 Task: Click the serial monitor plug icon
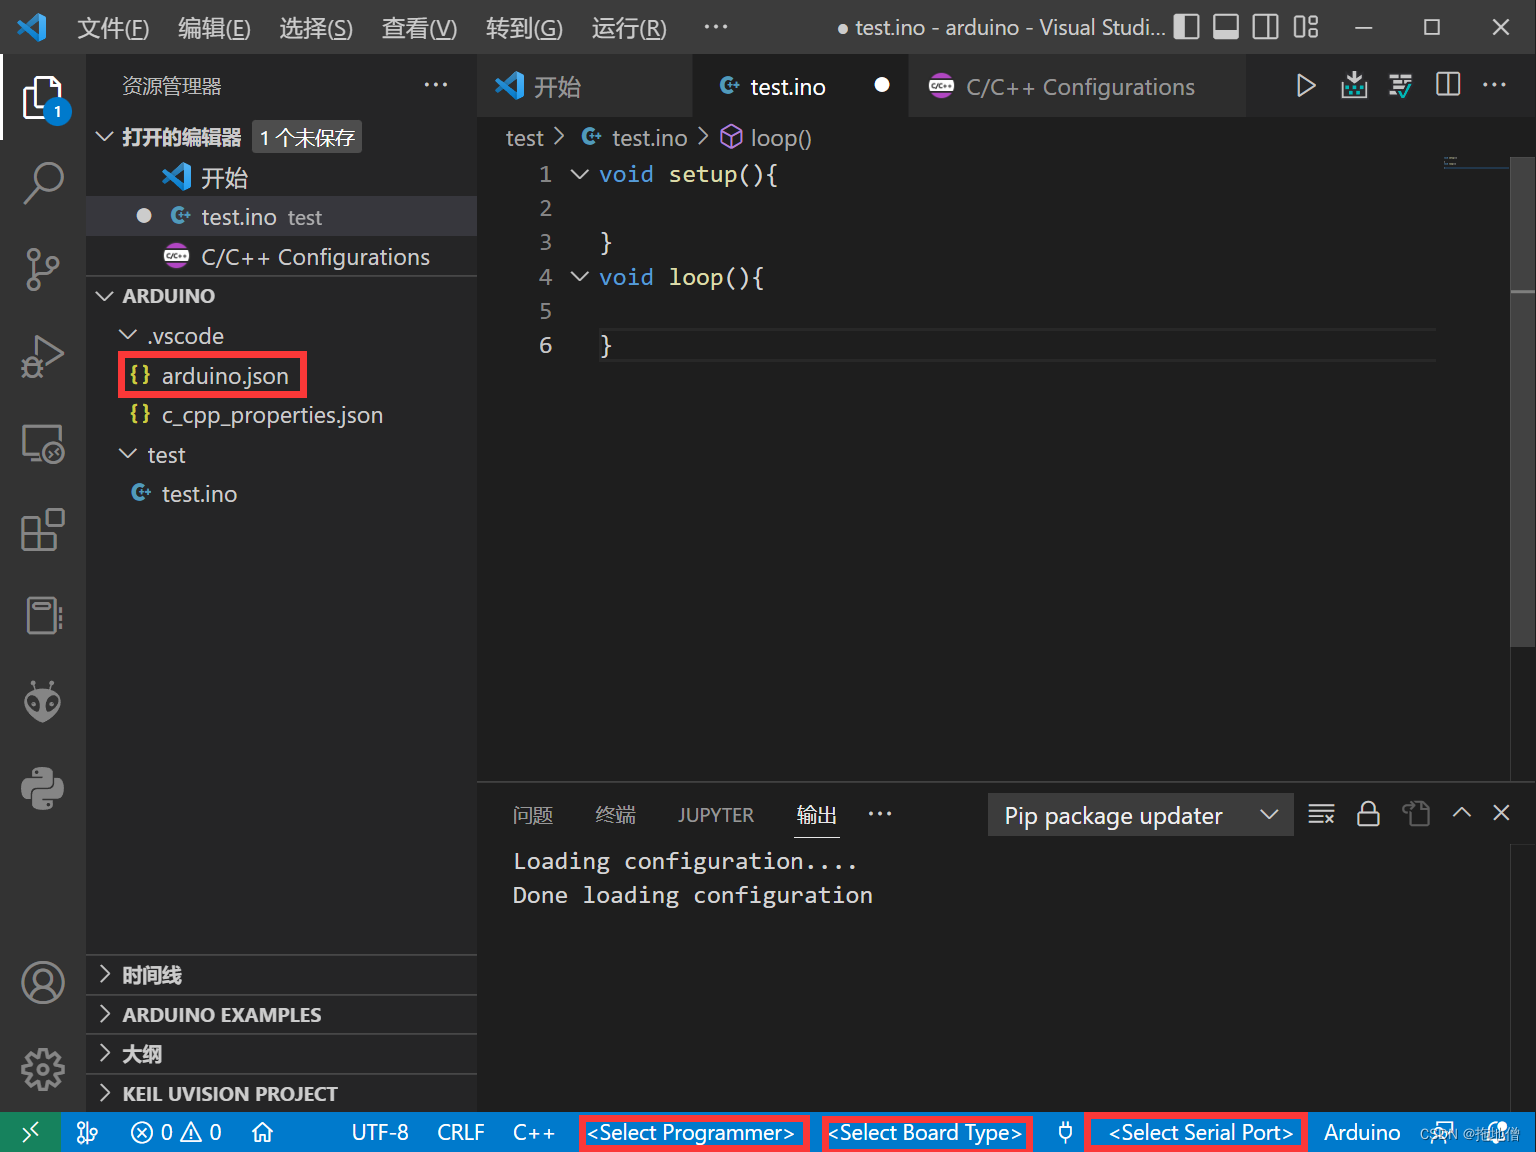[x=1065, y=1132]
